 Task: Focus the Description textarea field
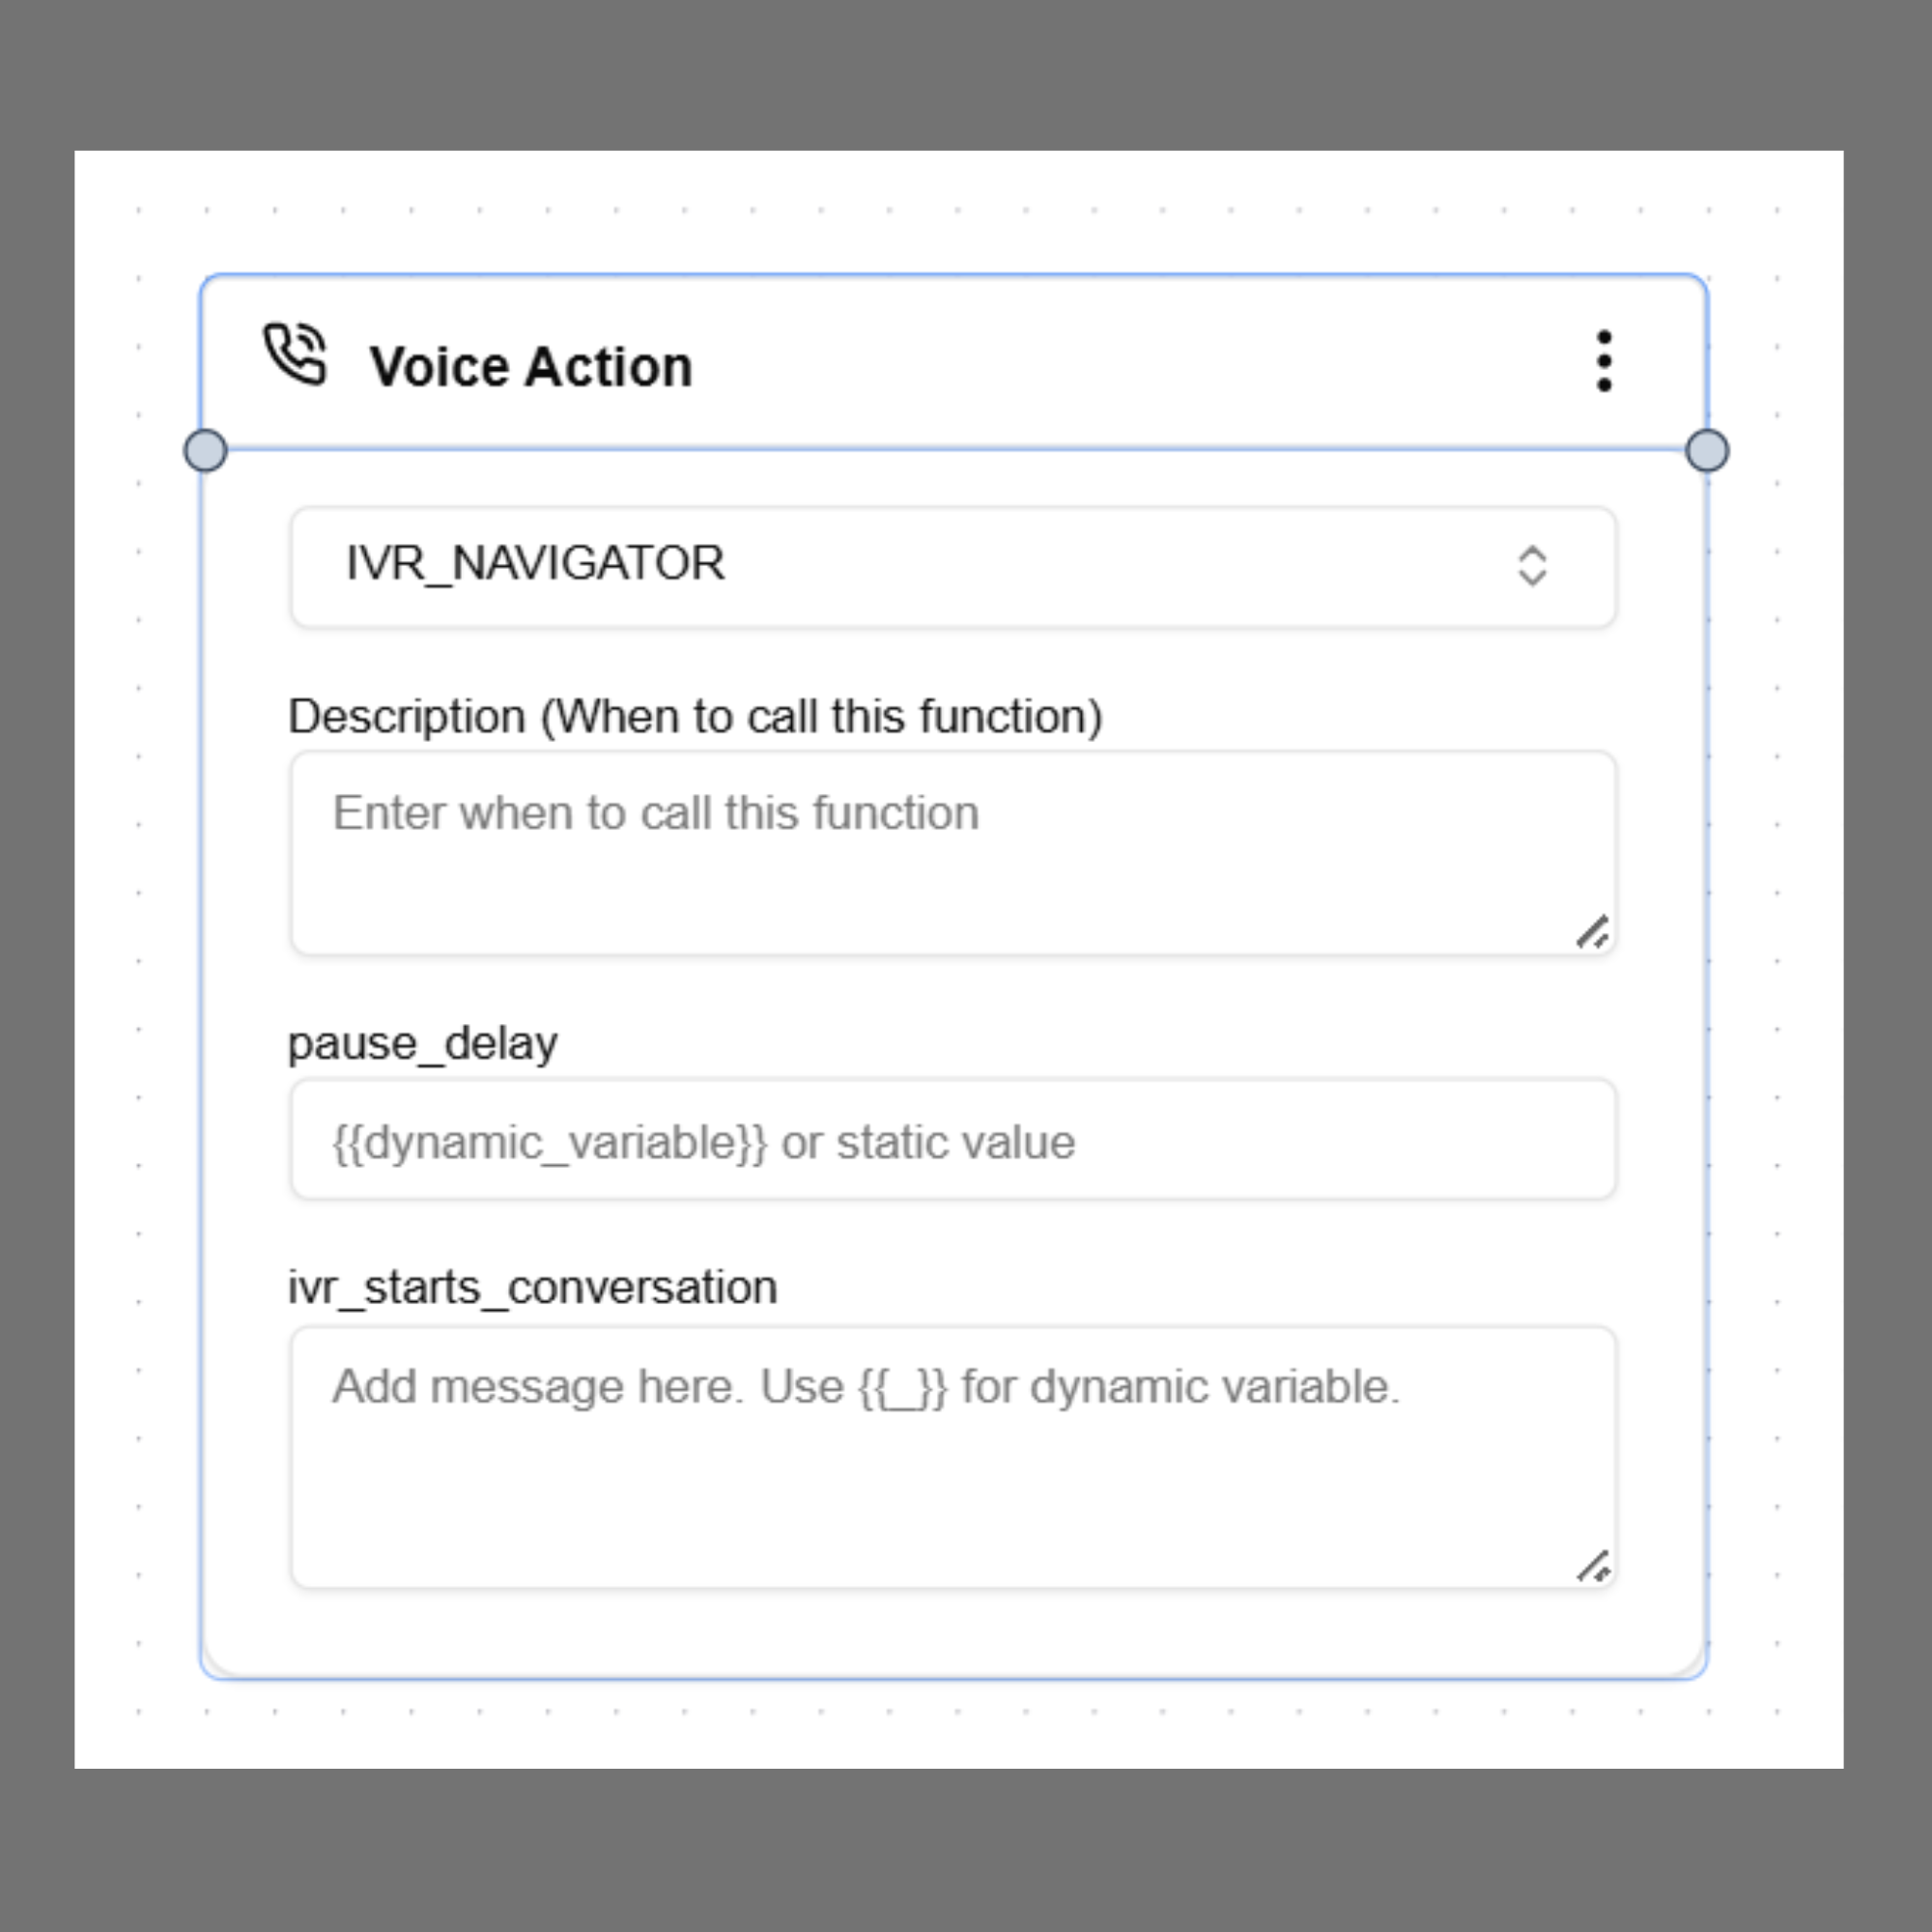(x=953, y=853)
